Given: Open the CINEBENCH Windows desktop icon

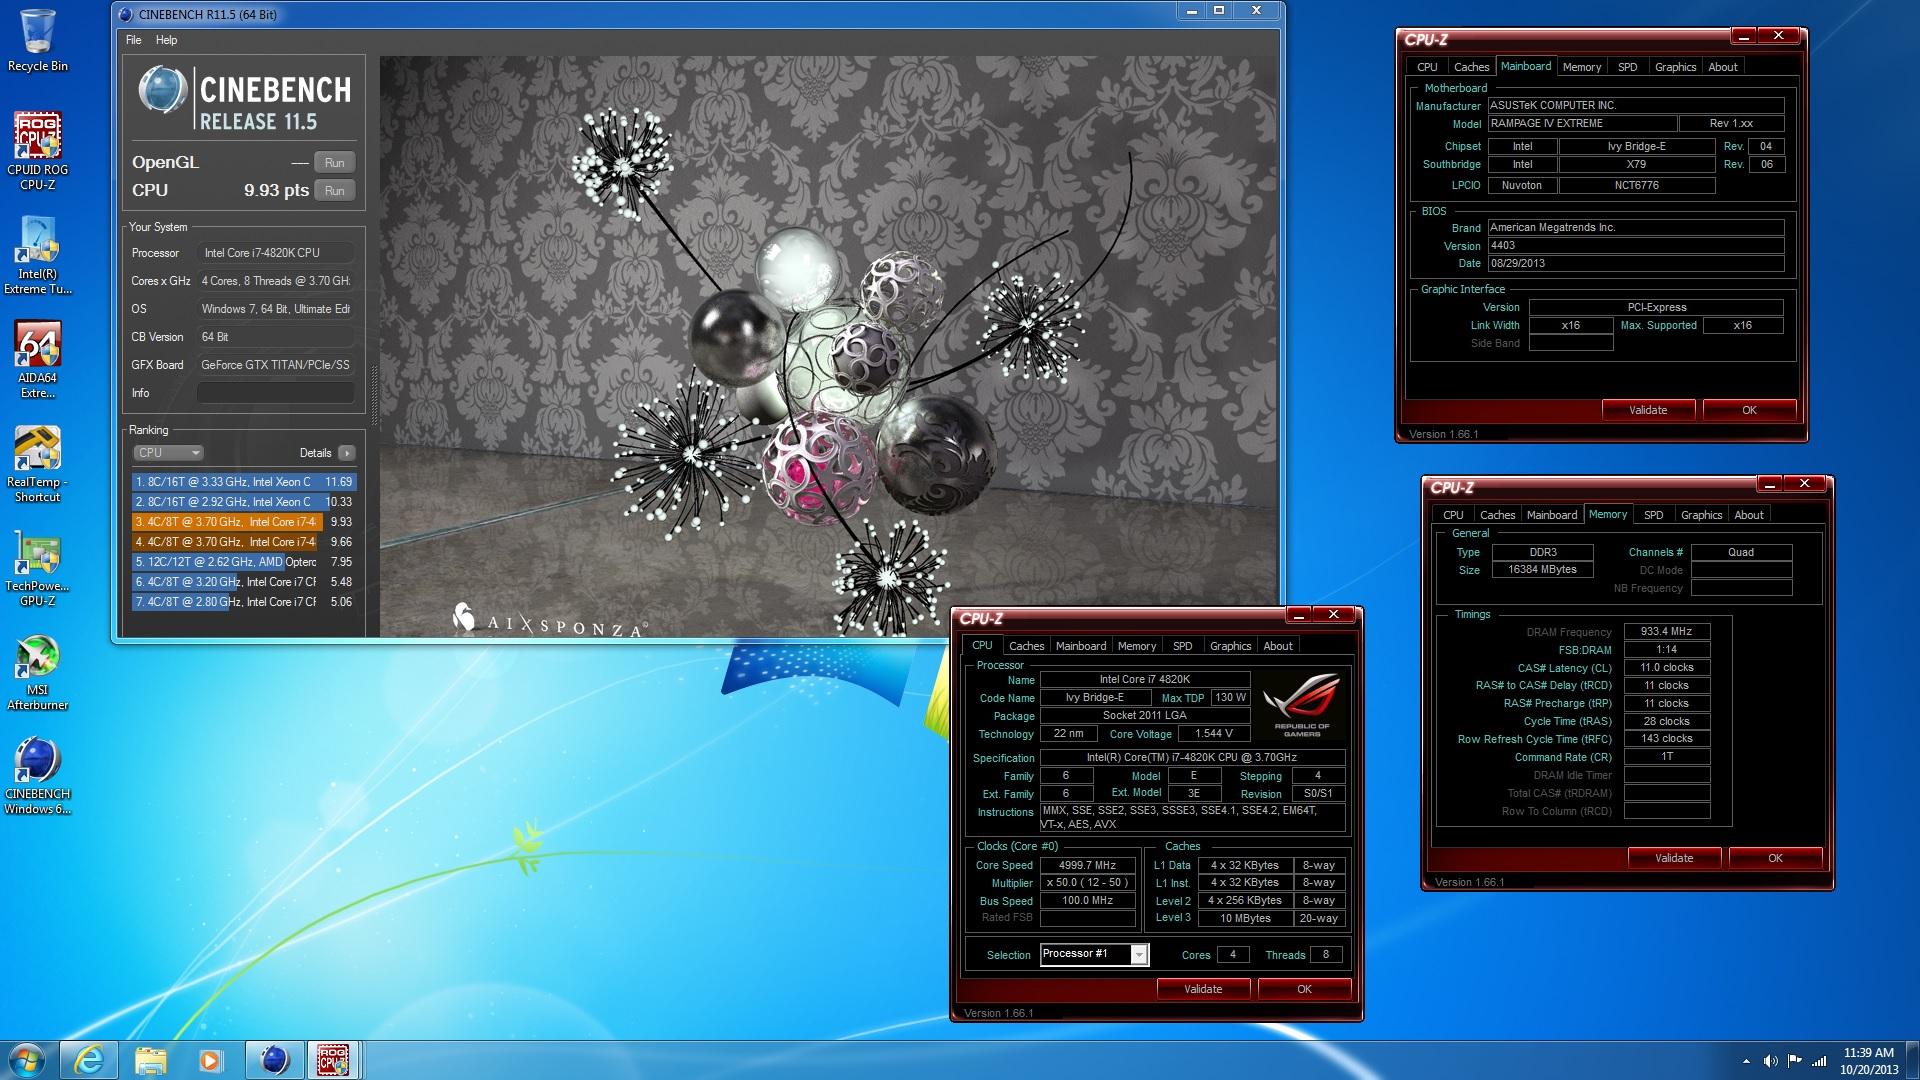Looking at the screenshot, I should point(37,776).
